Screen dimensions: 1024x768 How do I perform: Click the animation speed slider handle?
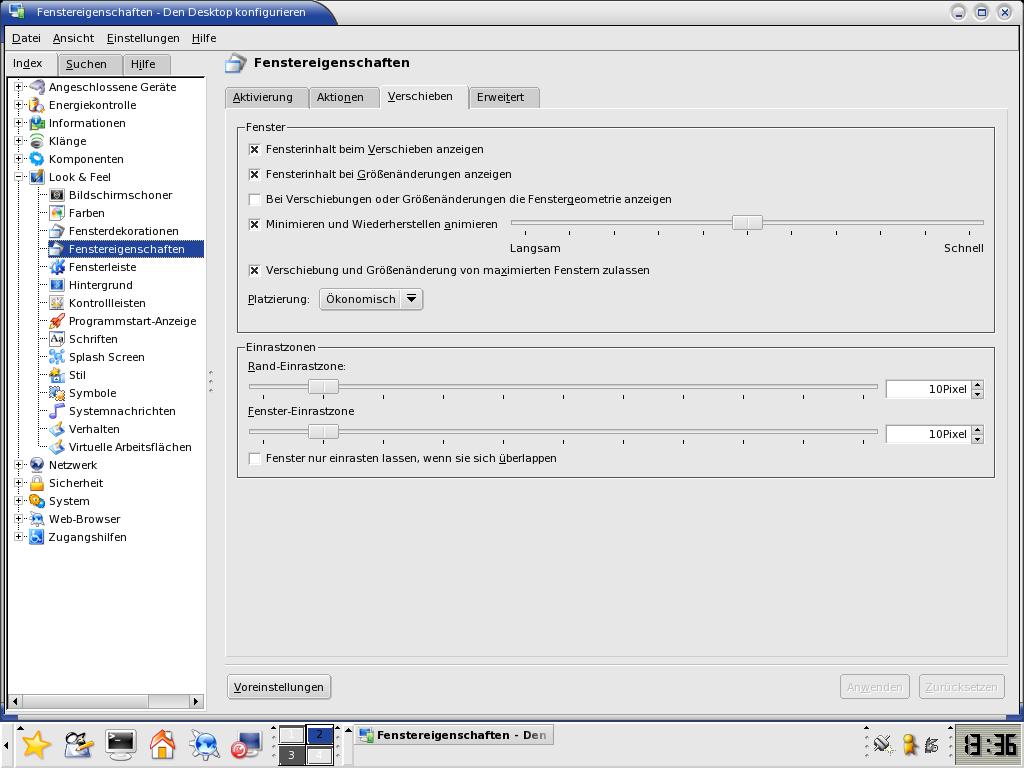click(x=747, y=223)
